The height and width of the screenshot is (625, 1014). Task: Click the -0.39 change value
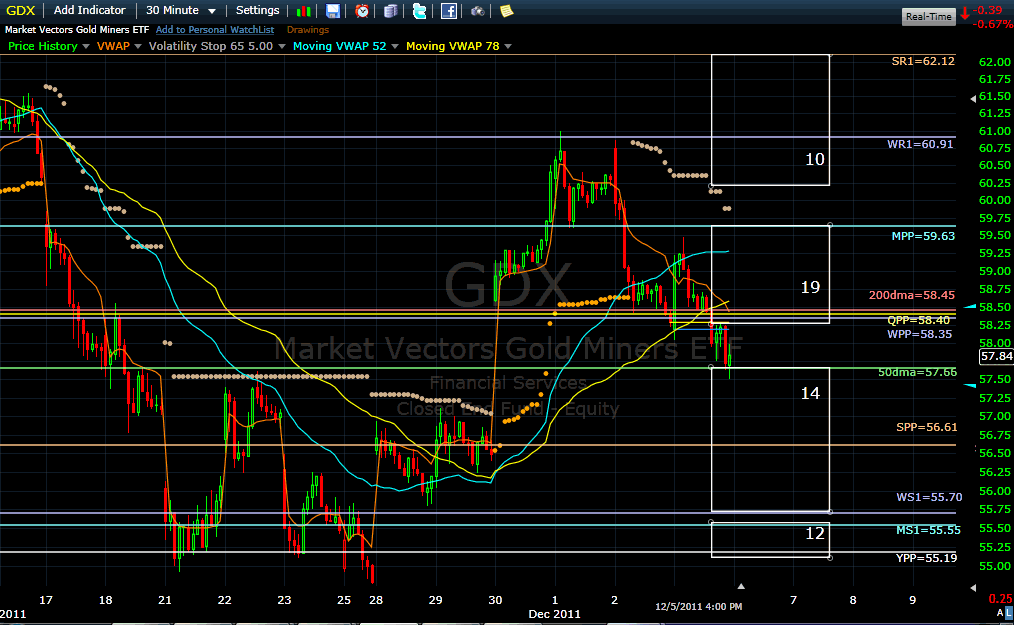click(x=987, y=10)
